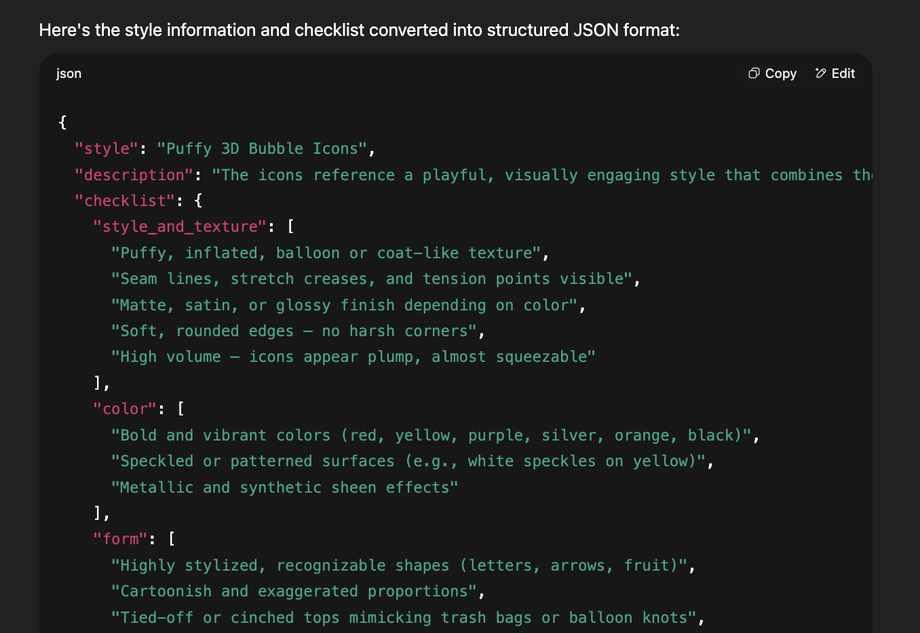Click the "form" key in the JSON
Image resolution: width=920 pixels, height=633 pixels.
point(120,539)
